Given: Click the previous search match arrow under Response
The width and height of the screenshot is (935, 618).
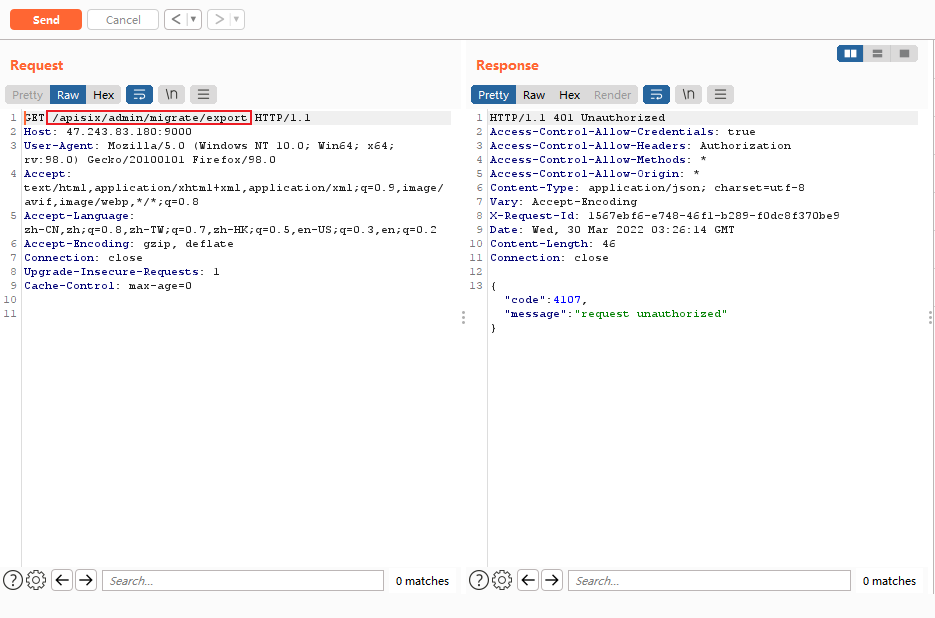Looking at the screenshot, I should click(x=528, y=580).
